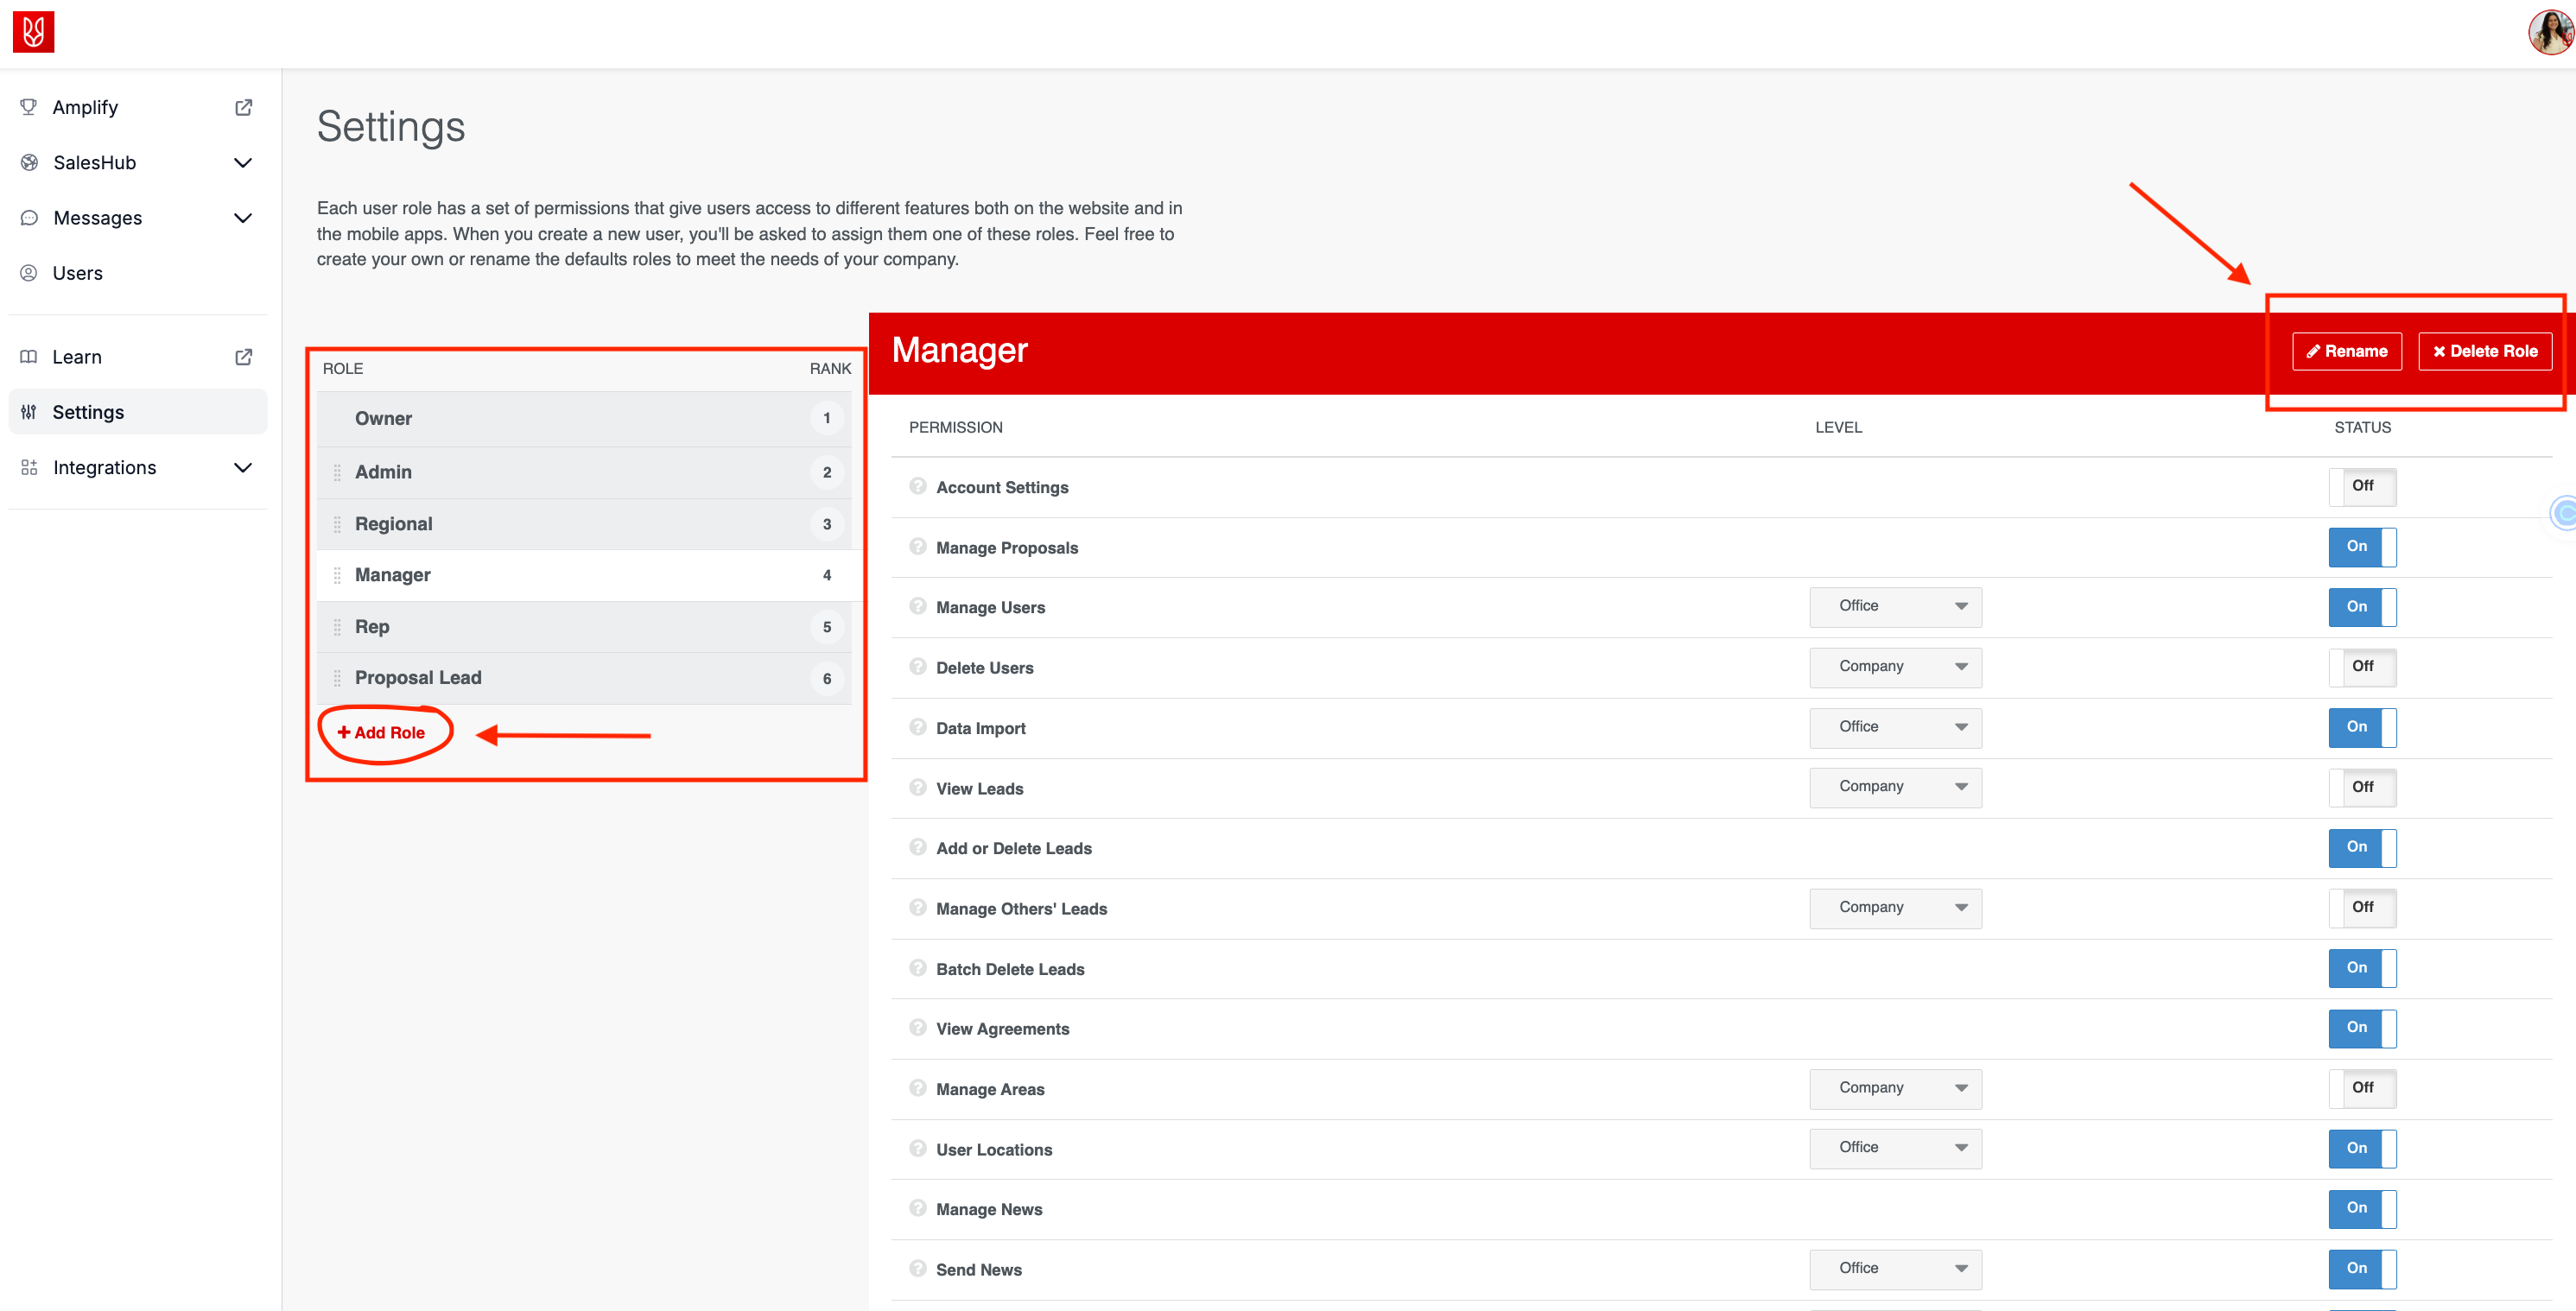Click help icon beside Send News
The width and height of the screenshot is (2576, 1311).
point(918,1268)
